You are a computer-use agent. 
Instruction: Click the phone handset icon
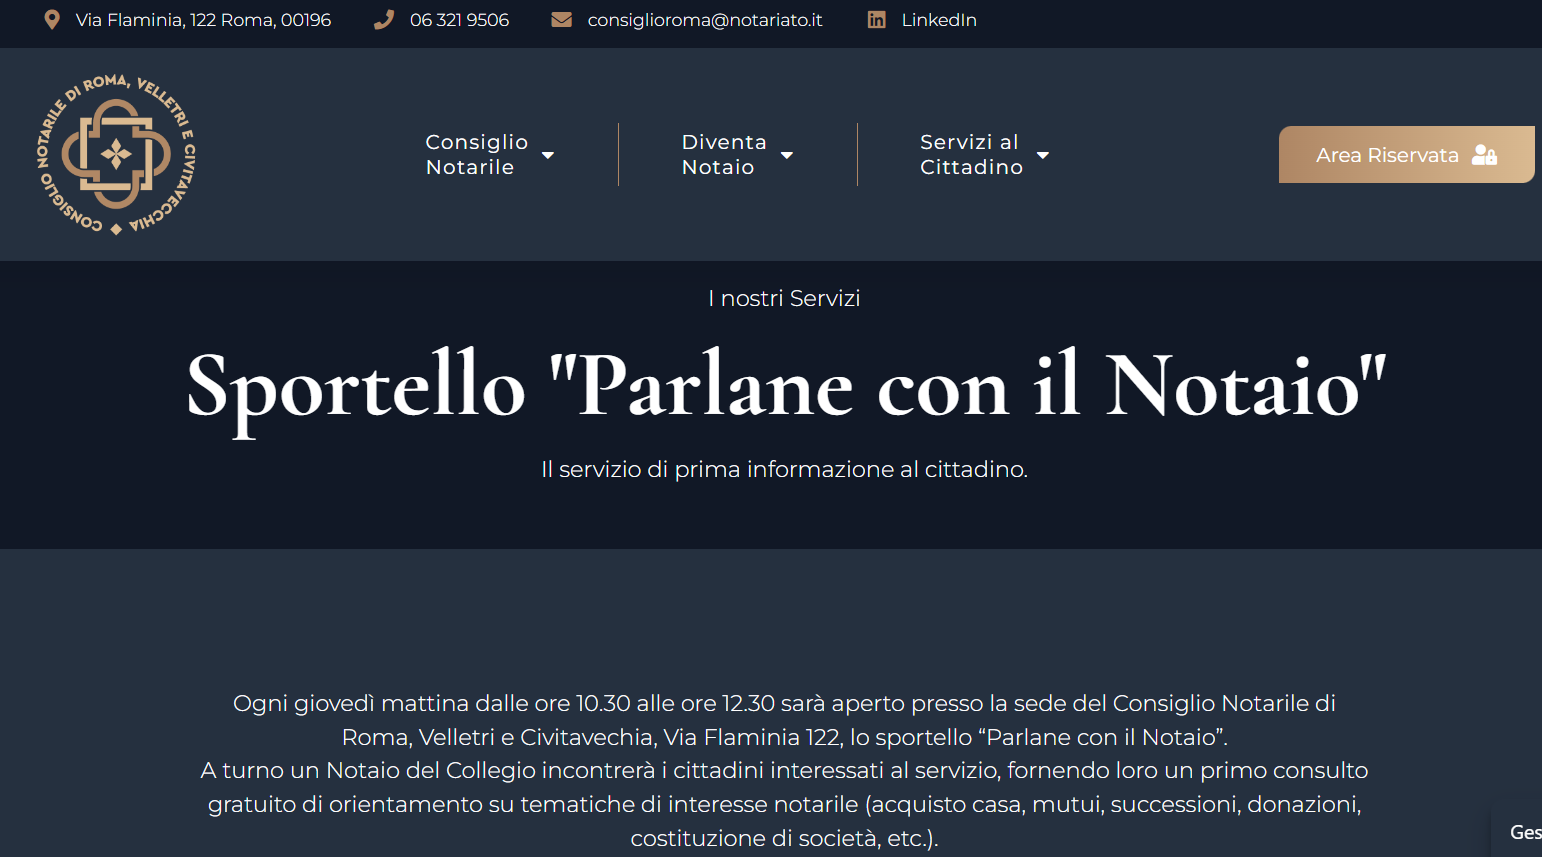(x=383, y=20)
